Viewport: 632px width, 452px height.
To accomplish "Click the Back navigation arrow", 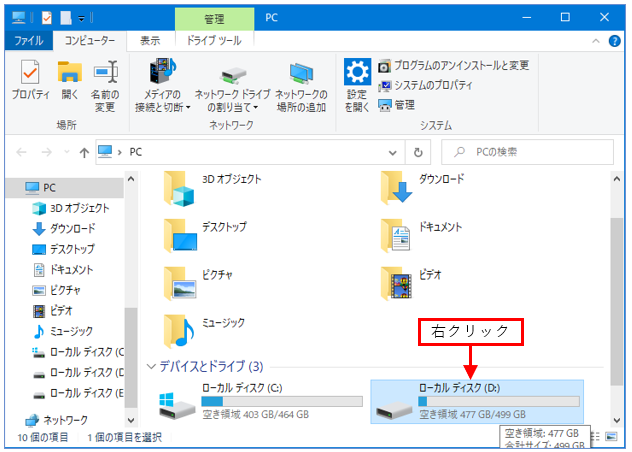I will coord(21,152).
